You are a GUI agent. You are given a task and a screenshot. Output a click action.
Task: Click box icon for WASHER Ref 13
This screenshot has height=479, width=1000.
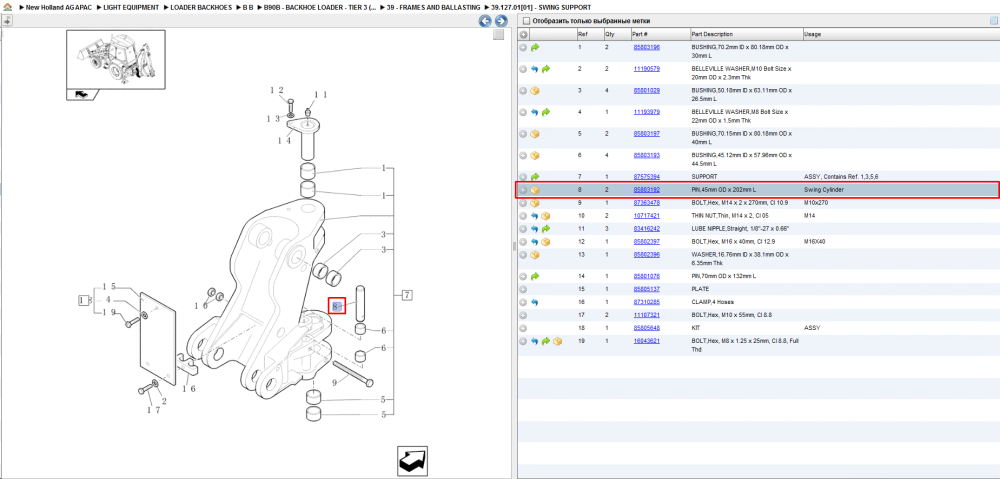tap(535, 255)
